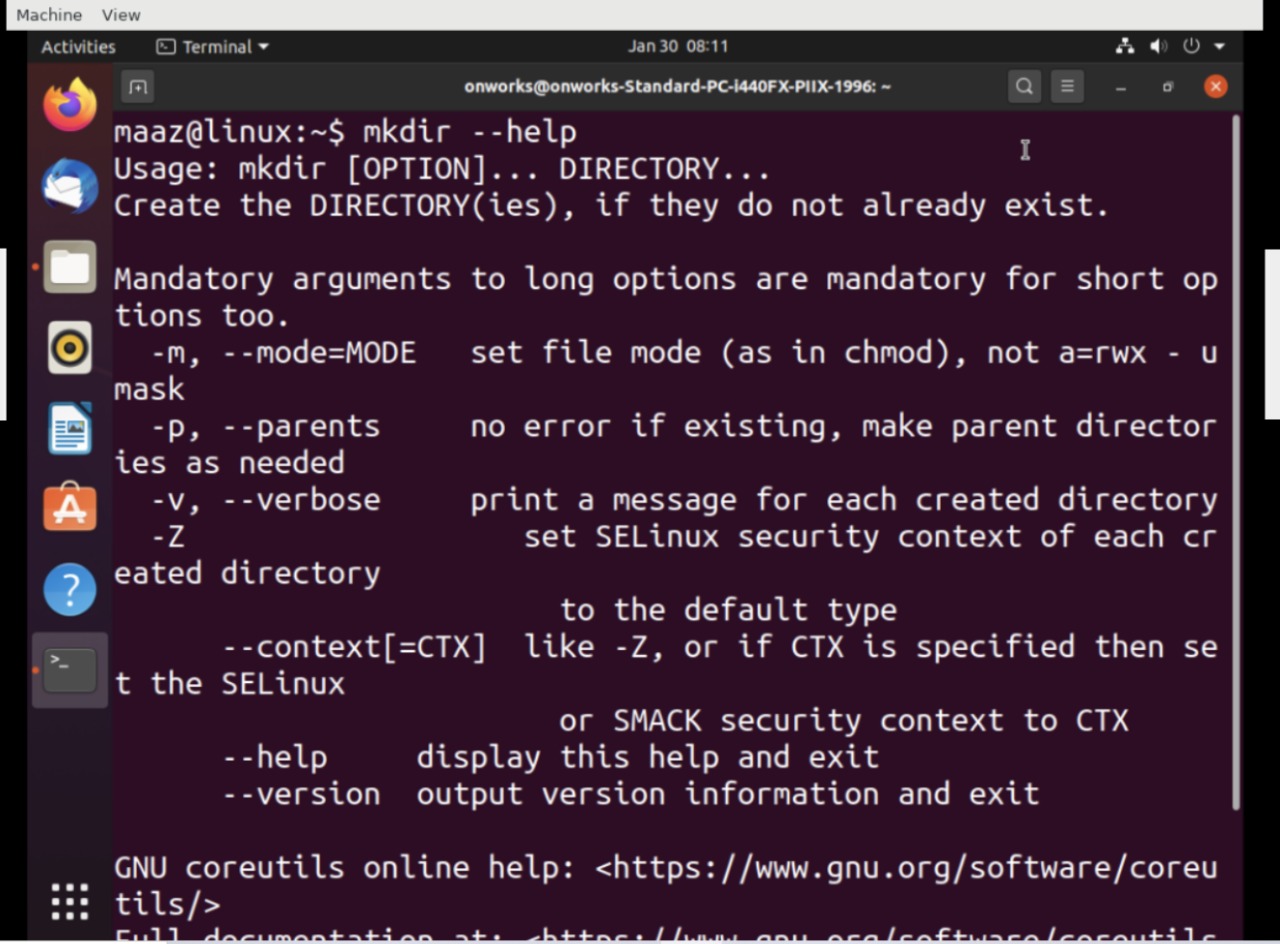Open the View menu
Screen dimensions: 1280x944
click(121, 15)
